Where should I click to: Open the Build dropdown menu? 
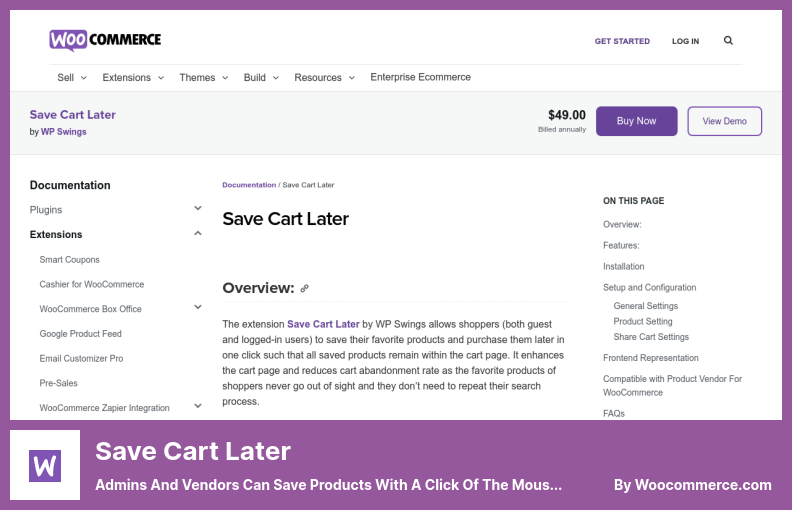(261, 77)
